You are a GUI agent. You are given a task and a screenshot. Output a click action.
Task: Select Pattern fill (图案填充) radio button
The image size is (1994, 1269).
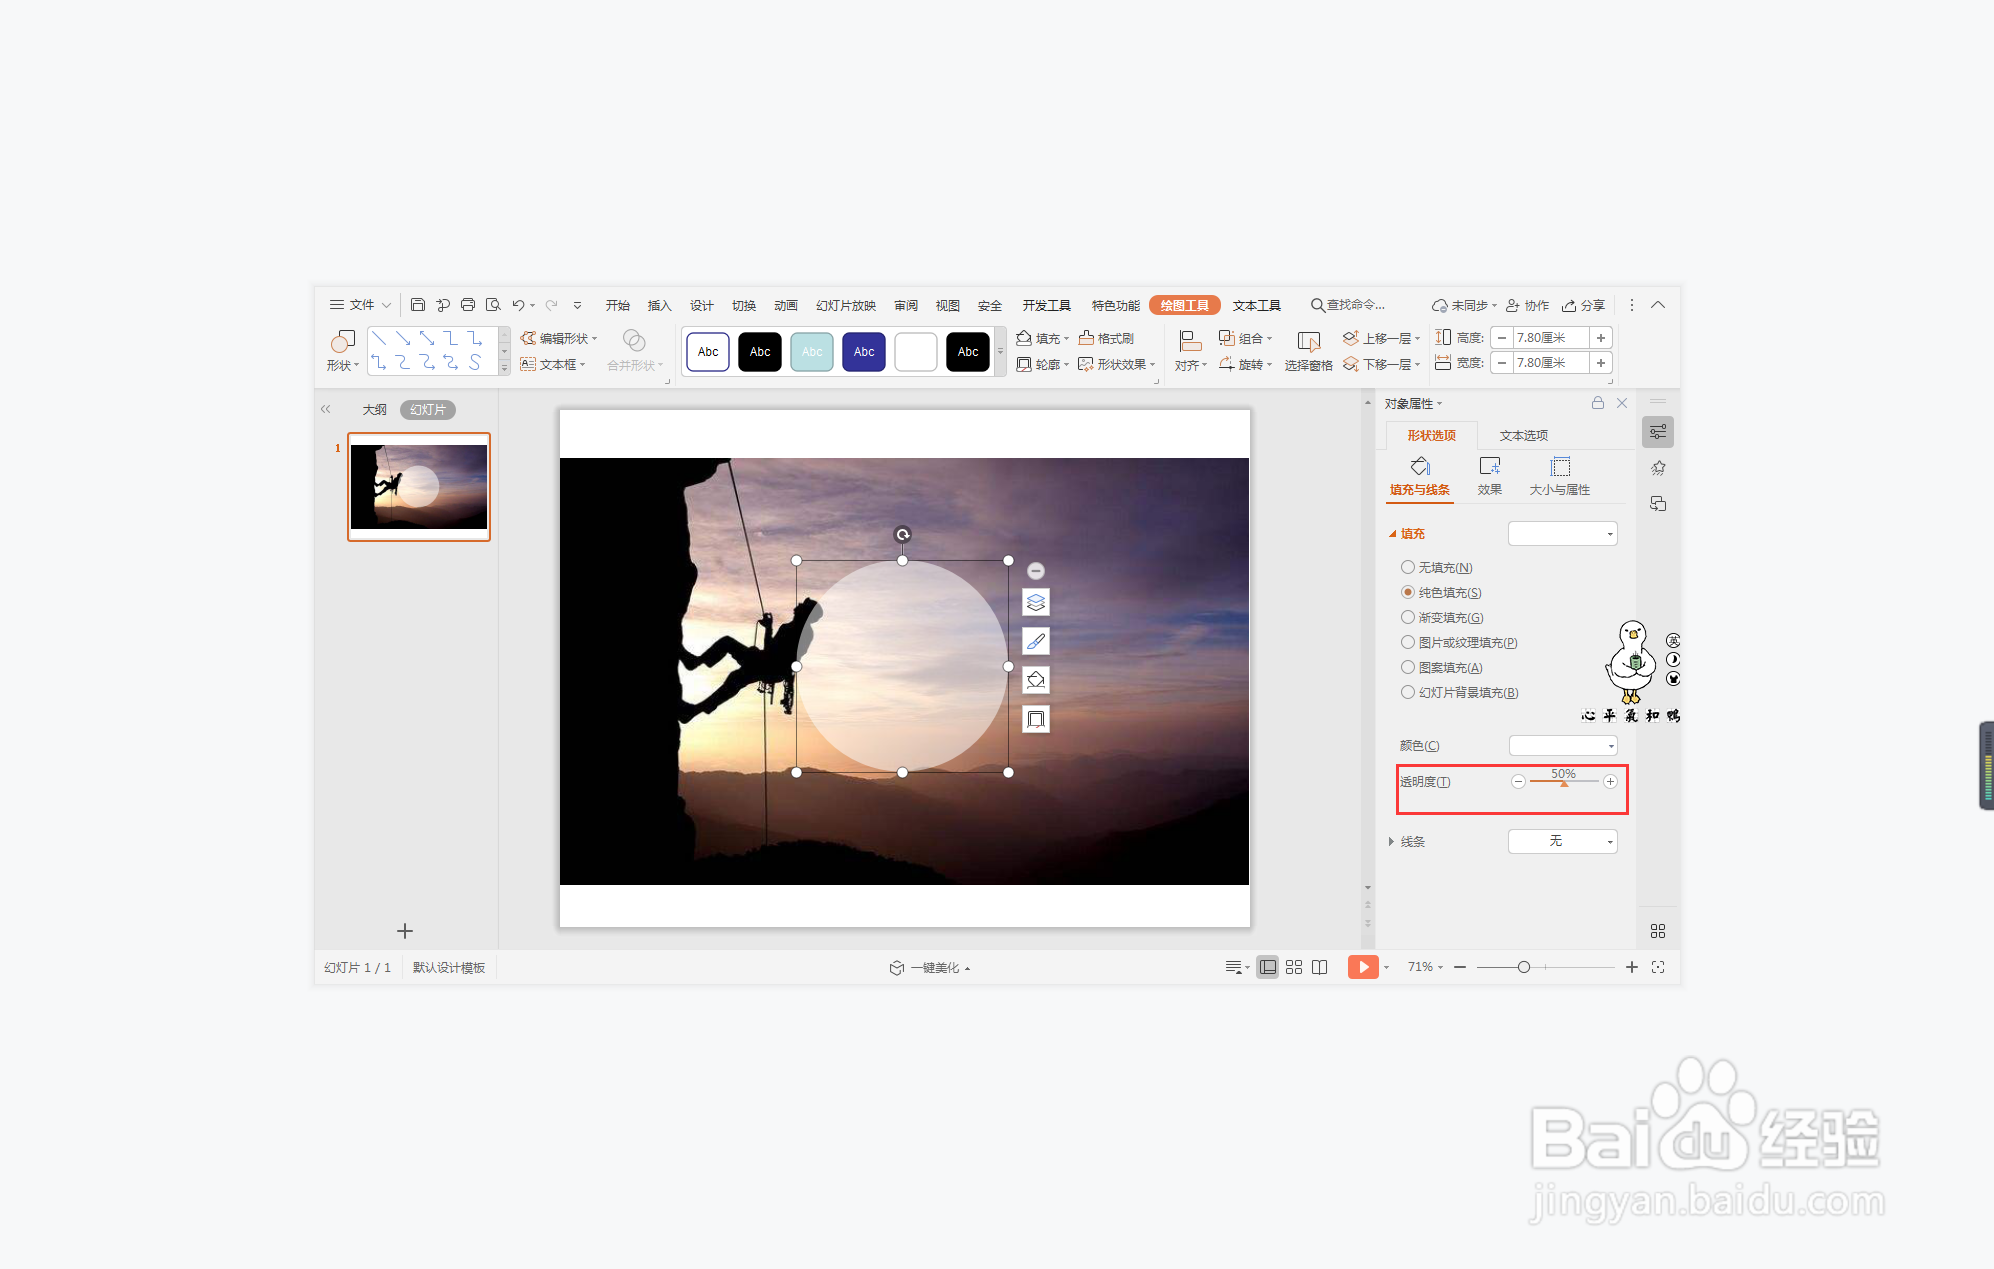[x=1408, y=667]
